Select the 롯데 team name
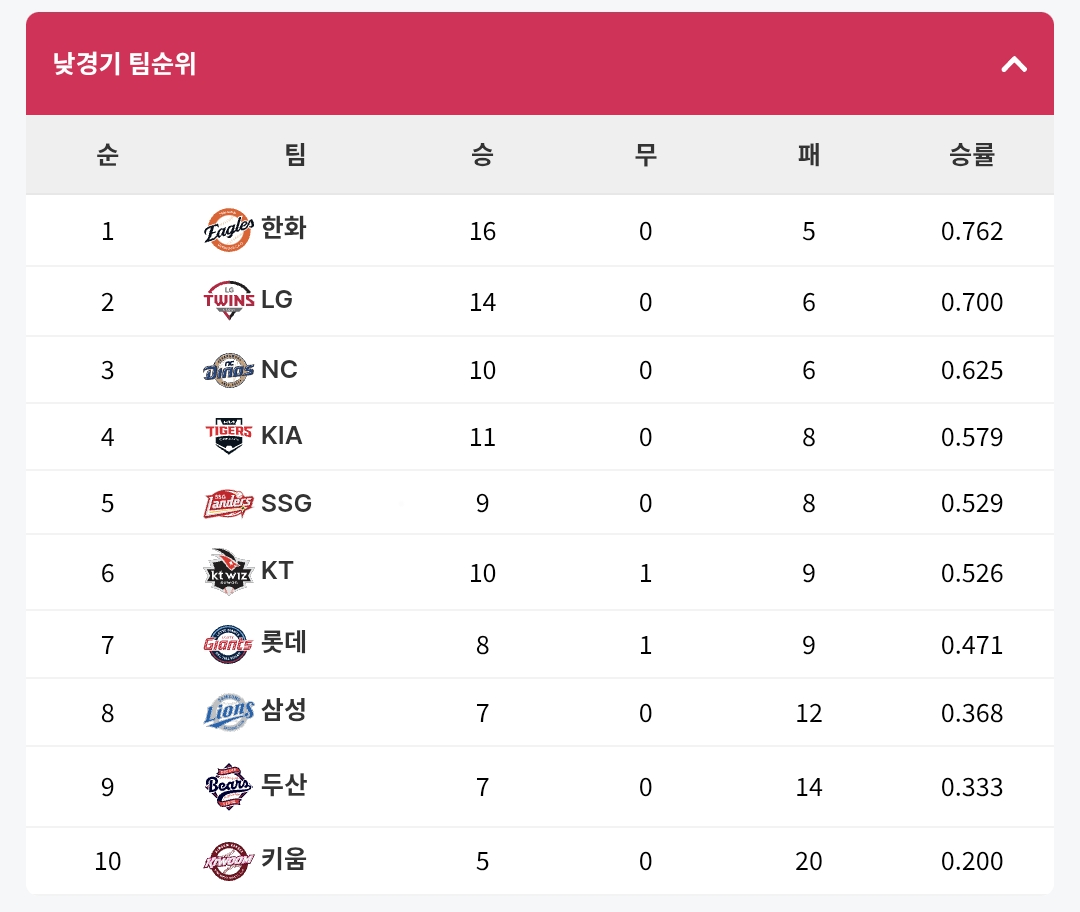 pyautogui.click(x=284, y=642)
